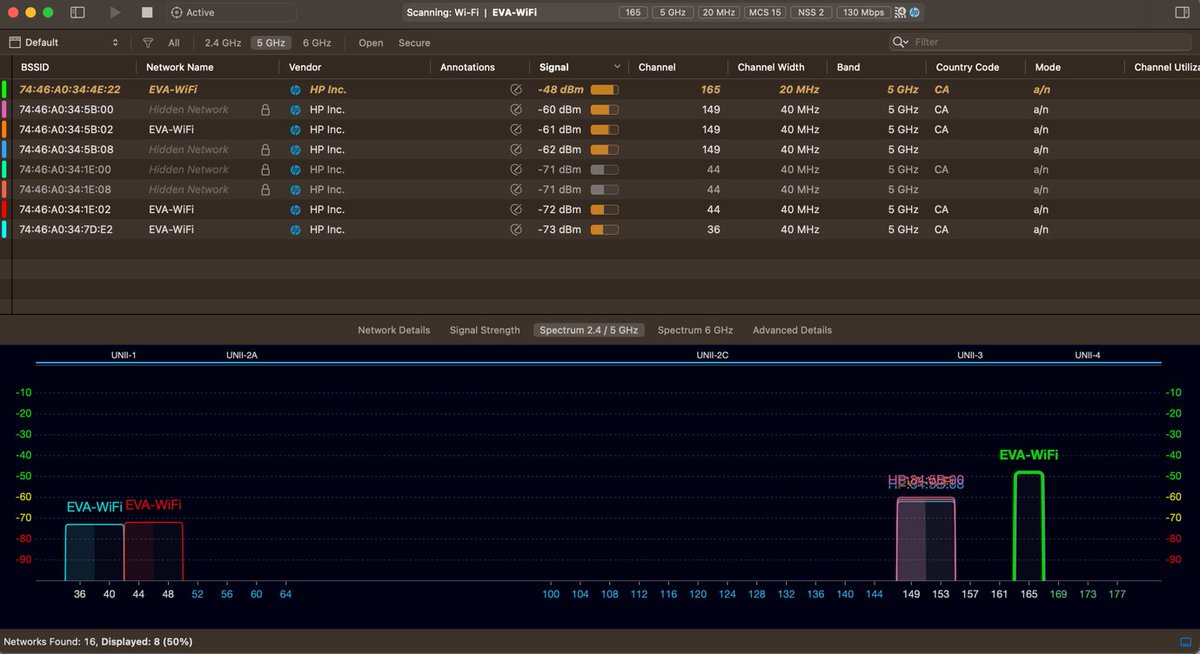
Task: Click orange color marker for 74:46:A0:34:5B:02
Action: (4, 130)
